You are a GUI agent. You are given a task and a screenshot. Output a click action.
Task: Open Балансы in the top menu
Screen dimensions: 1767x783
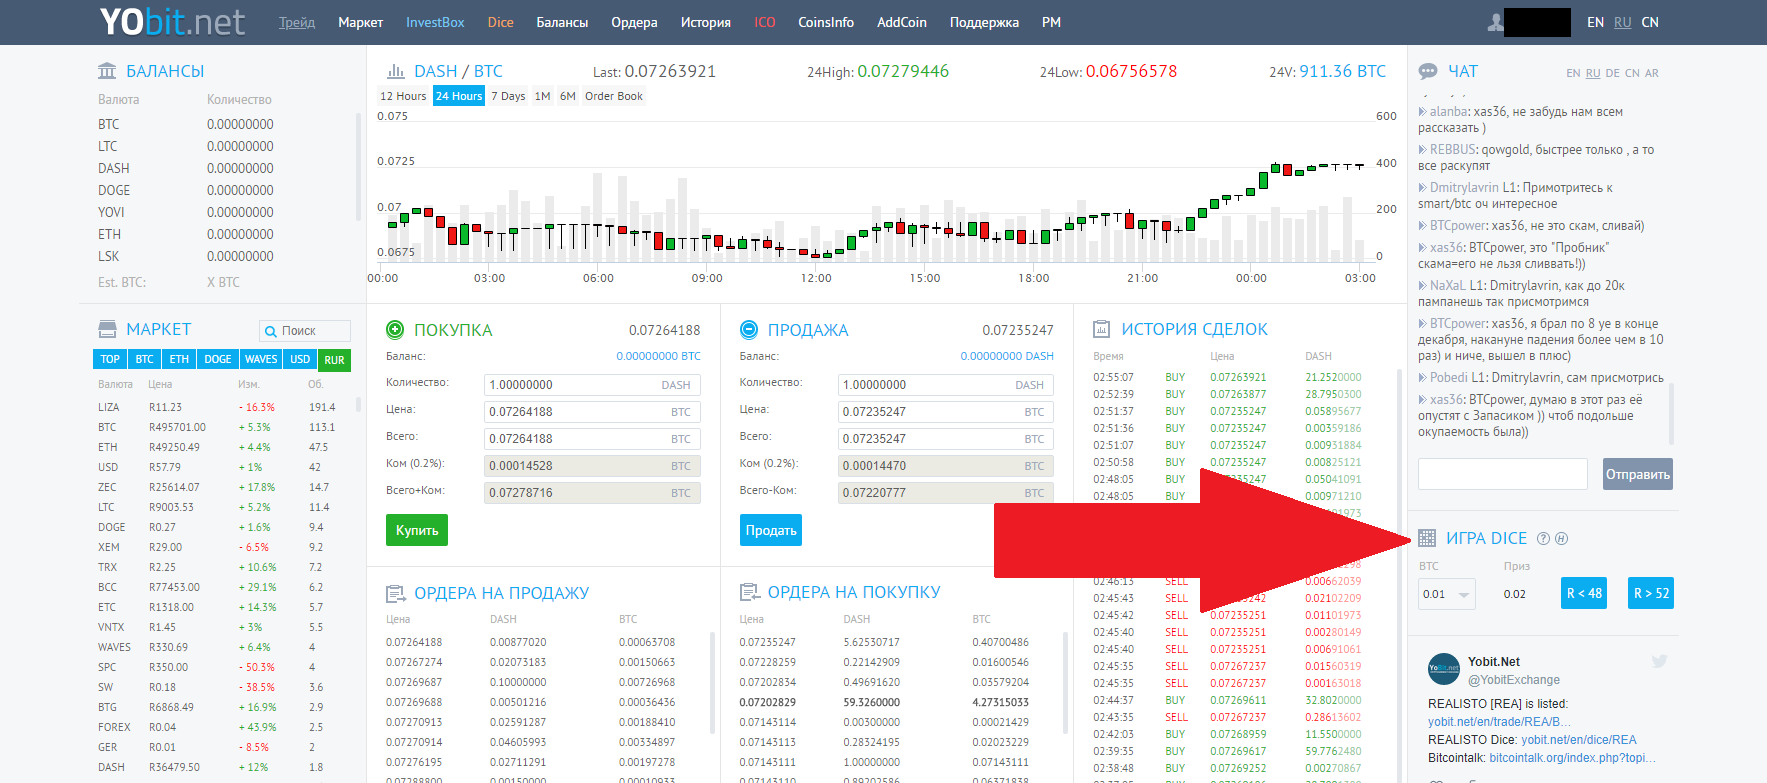click(x=562, y=22)
